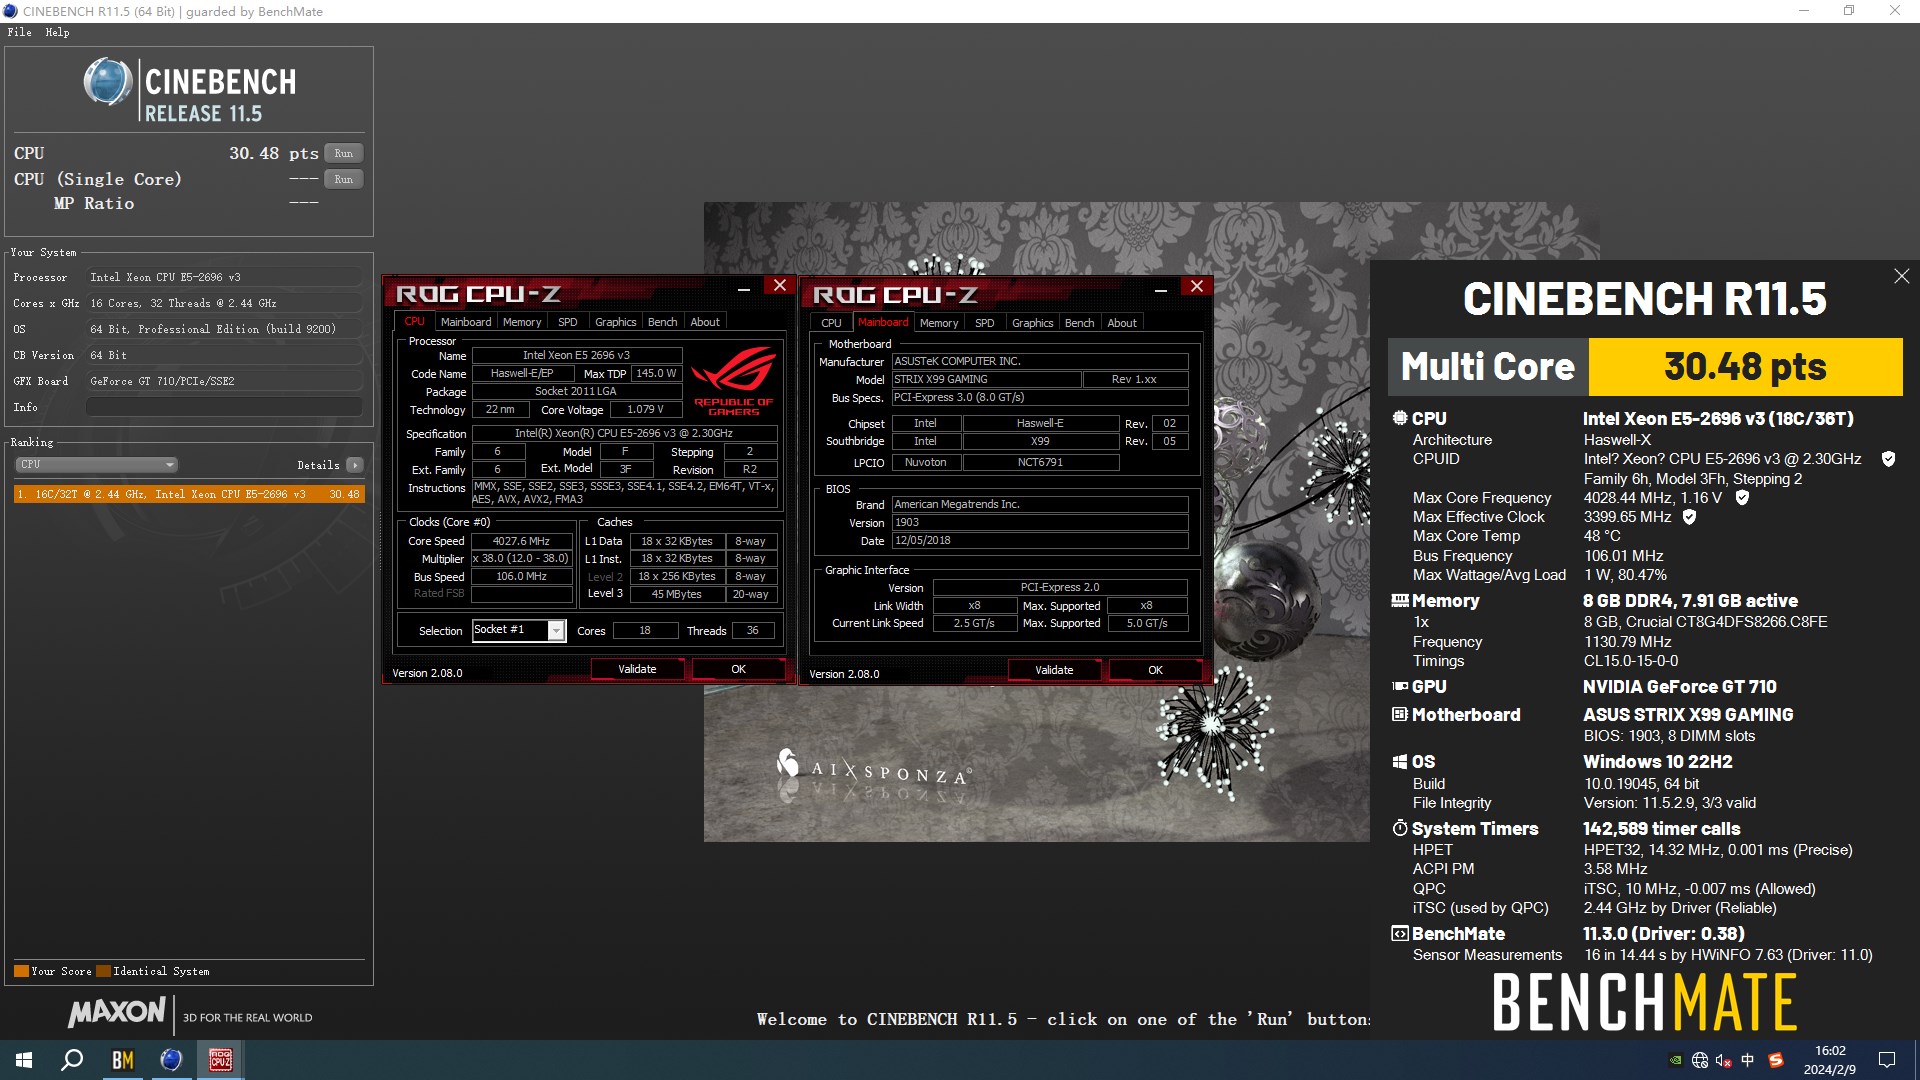Switch to About tab in right CPU-Z window
This screenshot has width=1920, height=1080.
(1122, 323)
